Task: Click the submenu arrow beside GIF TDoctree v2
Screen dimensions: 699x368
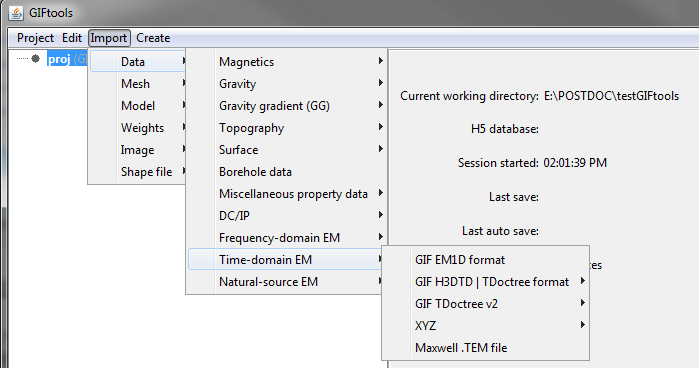Action: (582, 303)
